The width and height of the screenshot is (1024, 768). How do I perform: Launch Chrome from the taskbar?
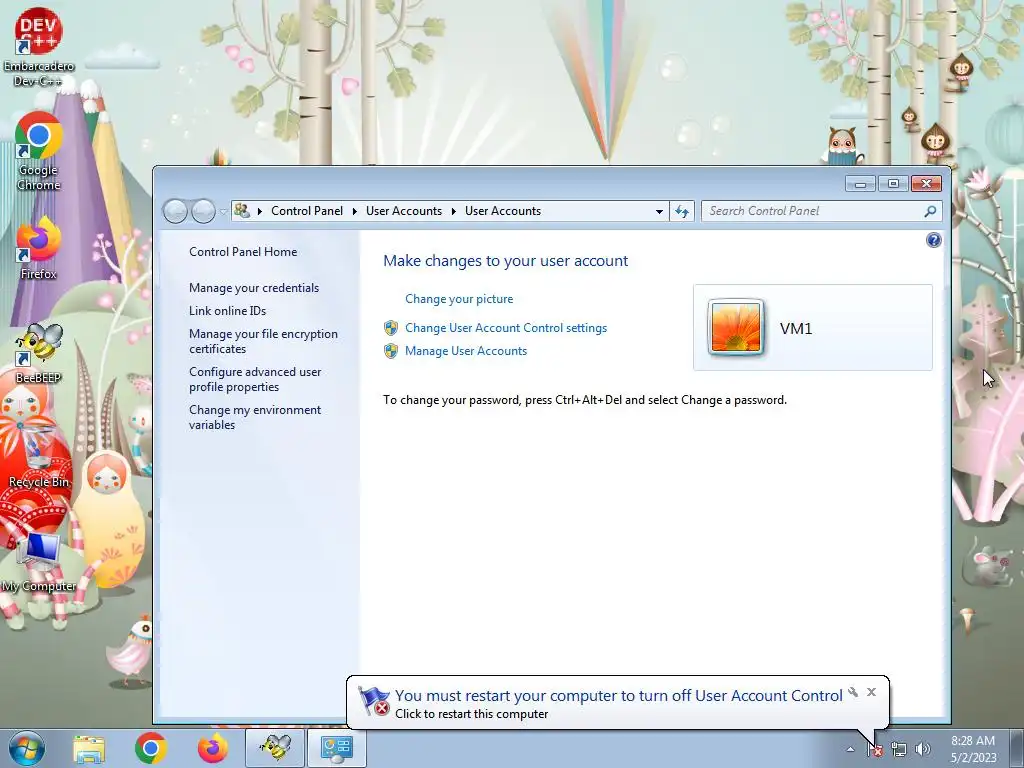[x=151, y=748]
